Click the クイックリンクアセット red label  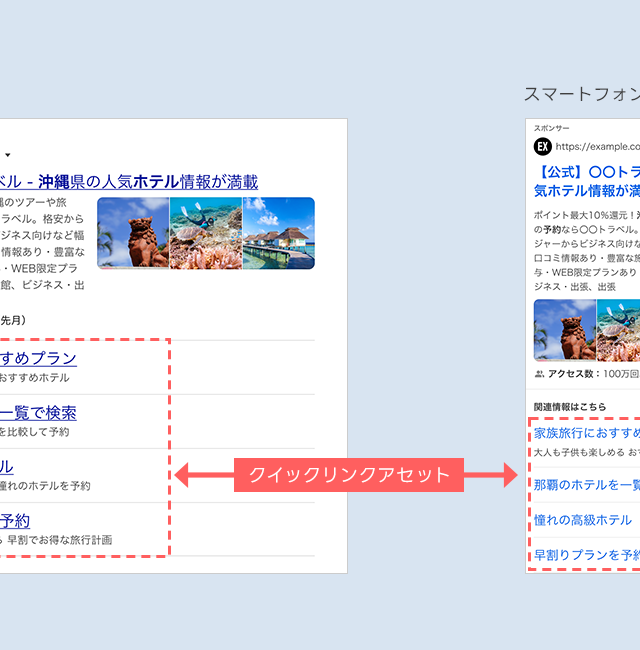(343, 474)
